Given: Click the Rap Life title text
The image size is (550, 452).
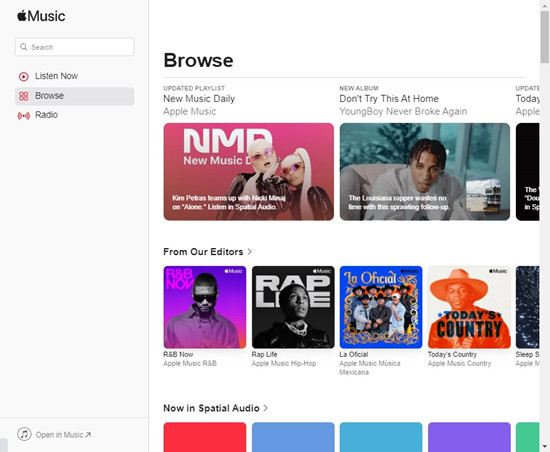Looking at the screenshot, I should 264,355.
